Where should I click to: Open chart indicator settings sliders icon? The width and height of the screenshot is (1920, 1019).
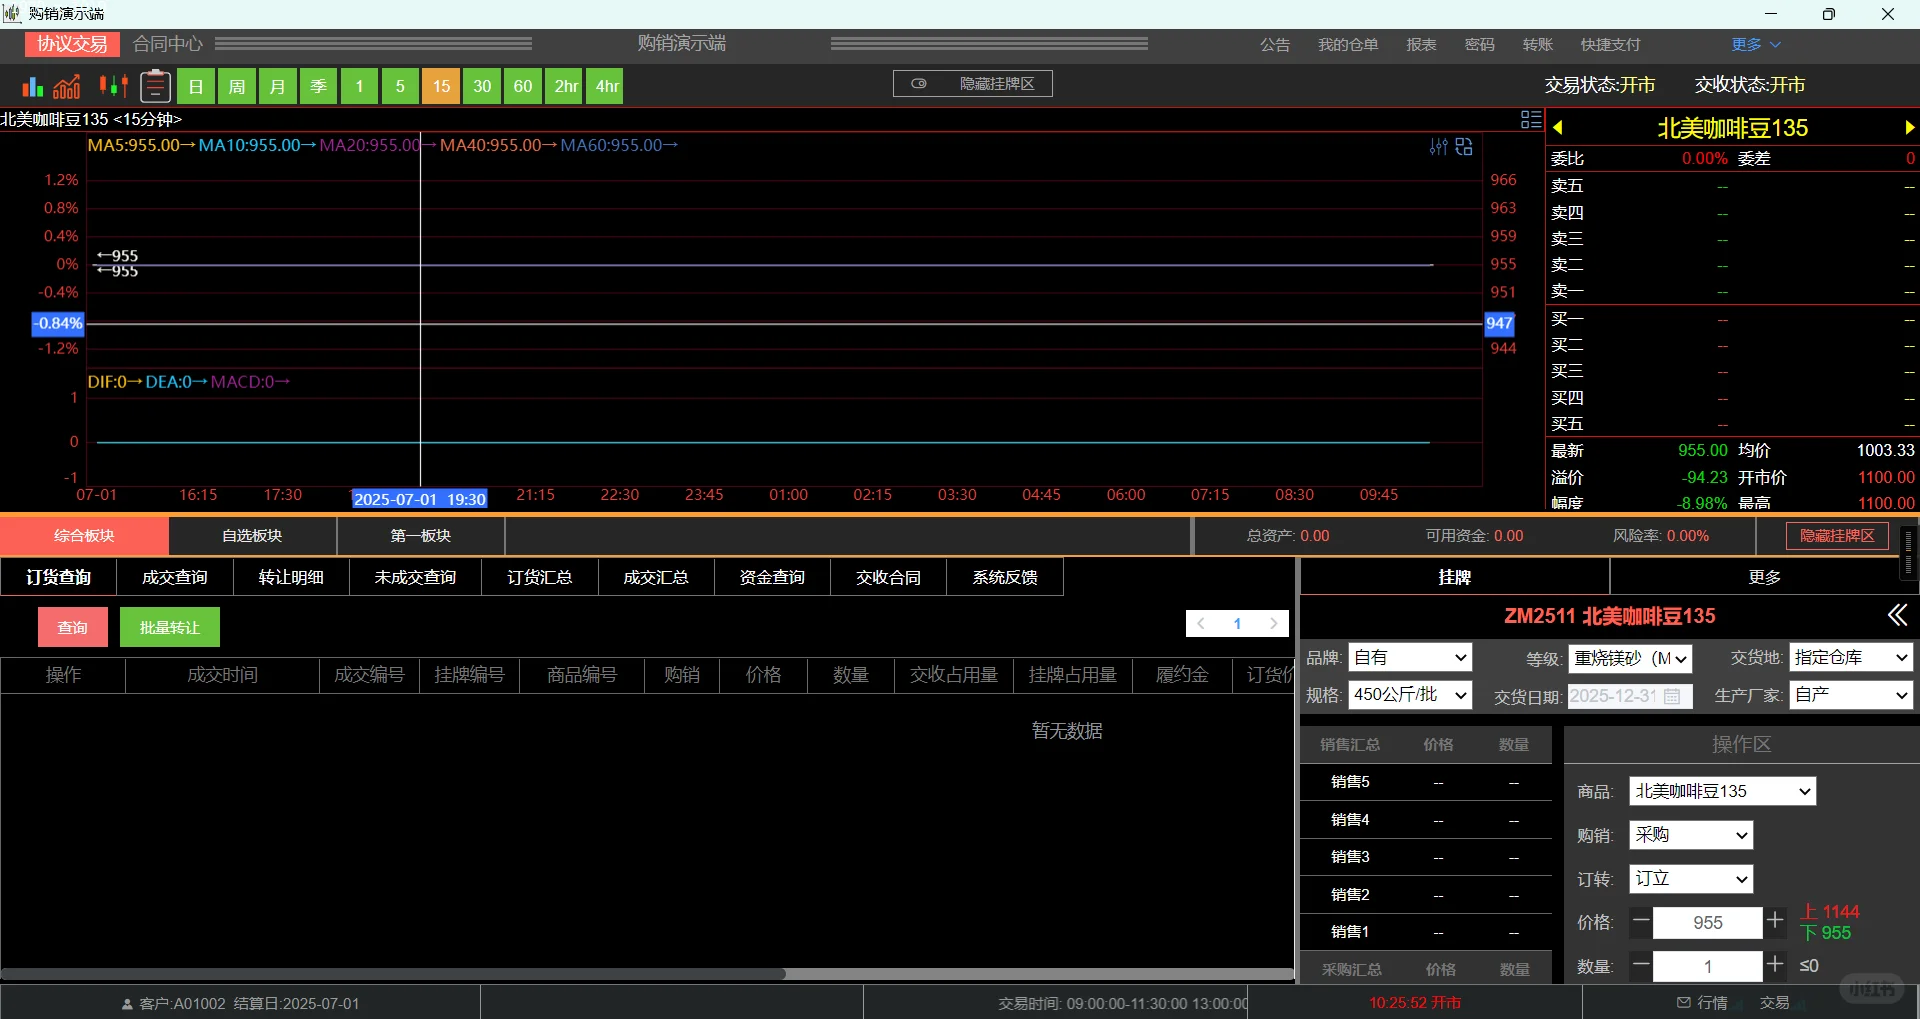1438,147
